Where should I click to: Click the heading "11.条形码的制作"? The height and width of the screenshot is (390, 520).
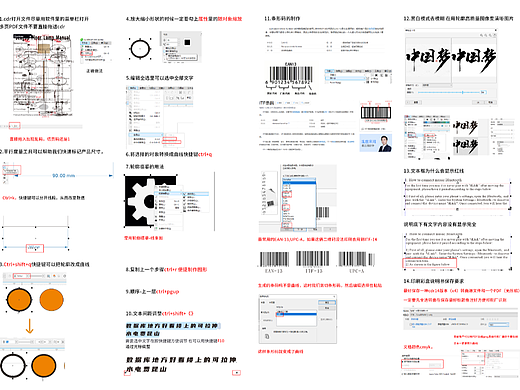282,18
